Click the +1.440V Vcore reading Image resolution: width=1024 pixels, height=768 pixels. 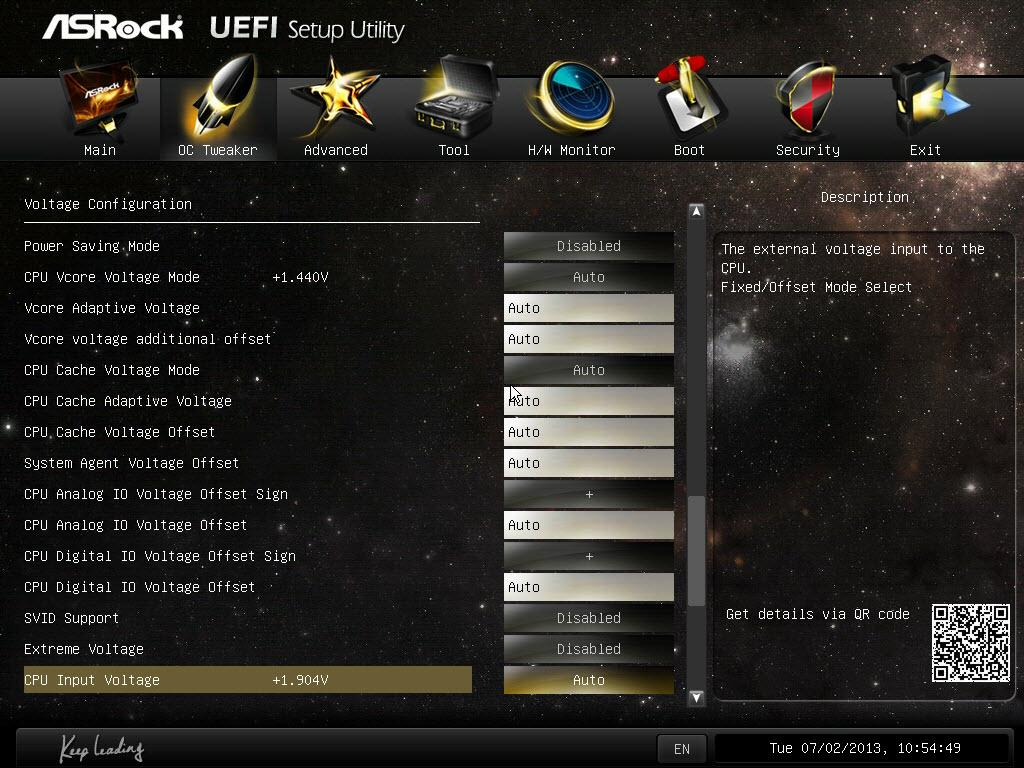(300, 277)
